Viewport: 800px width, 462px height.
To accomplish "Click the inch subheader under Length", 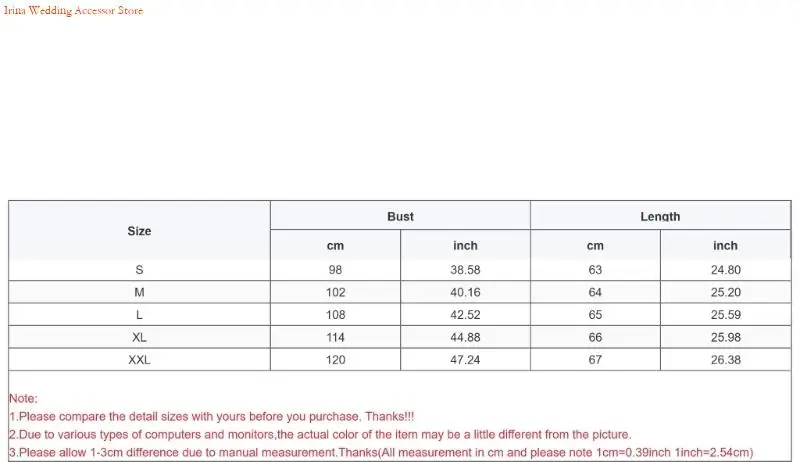I will click(725, 245).
